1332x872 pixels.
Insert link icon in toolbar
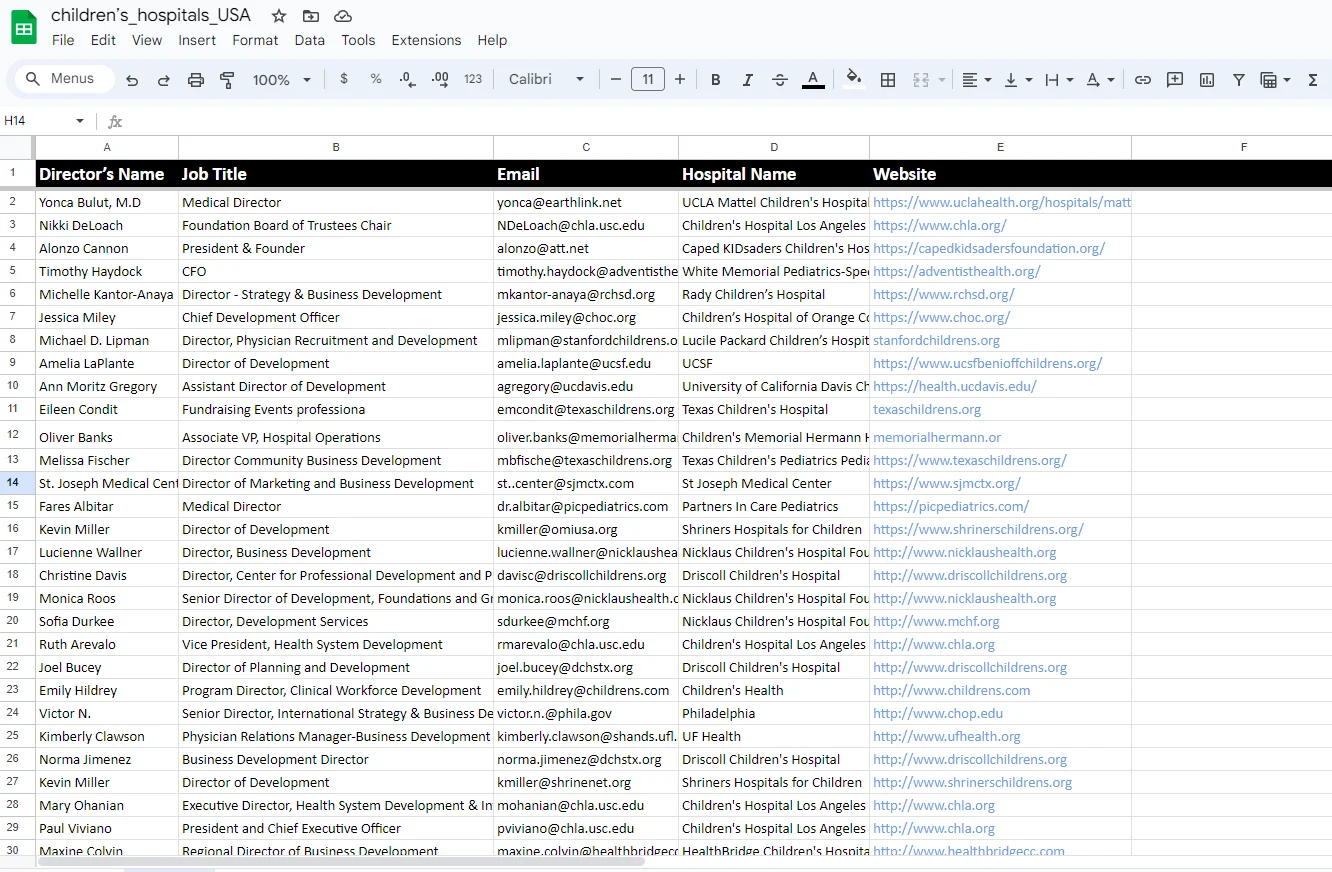coord(1143,80)
